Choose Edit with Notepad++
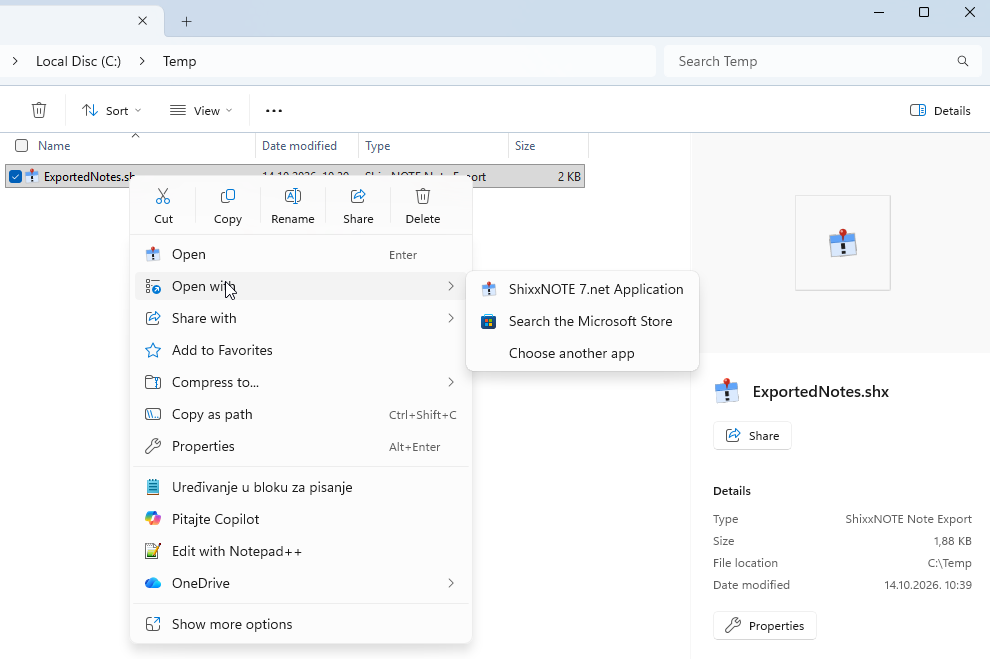This screenshot has width=990, height=659. pos(301,551)
